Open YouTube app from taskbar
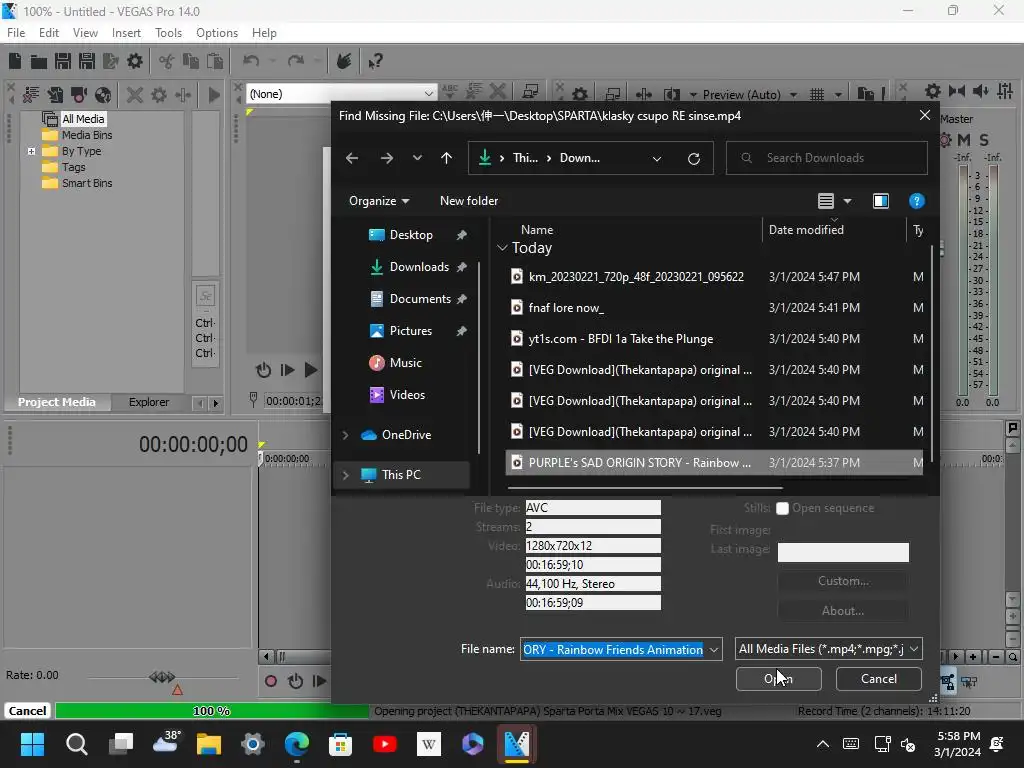 (385, 744)
